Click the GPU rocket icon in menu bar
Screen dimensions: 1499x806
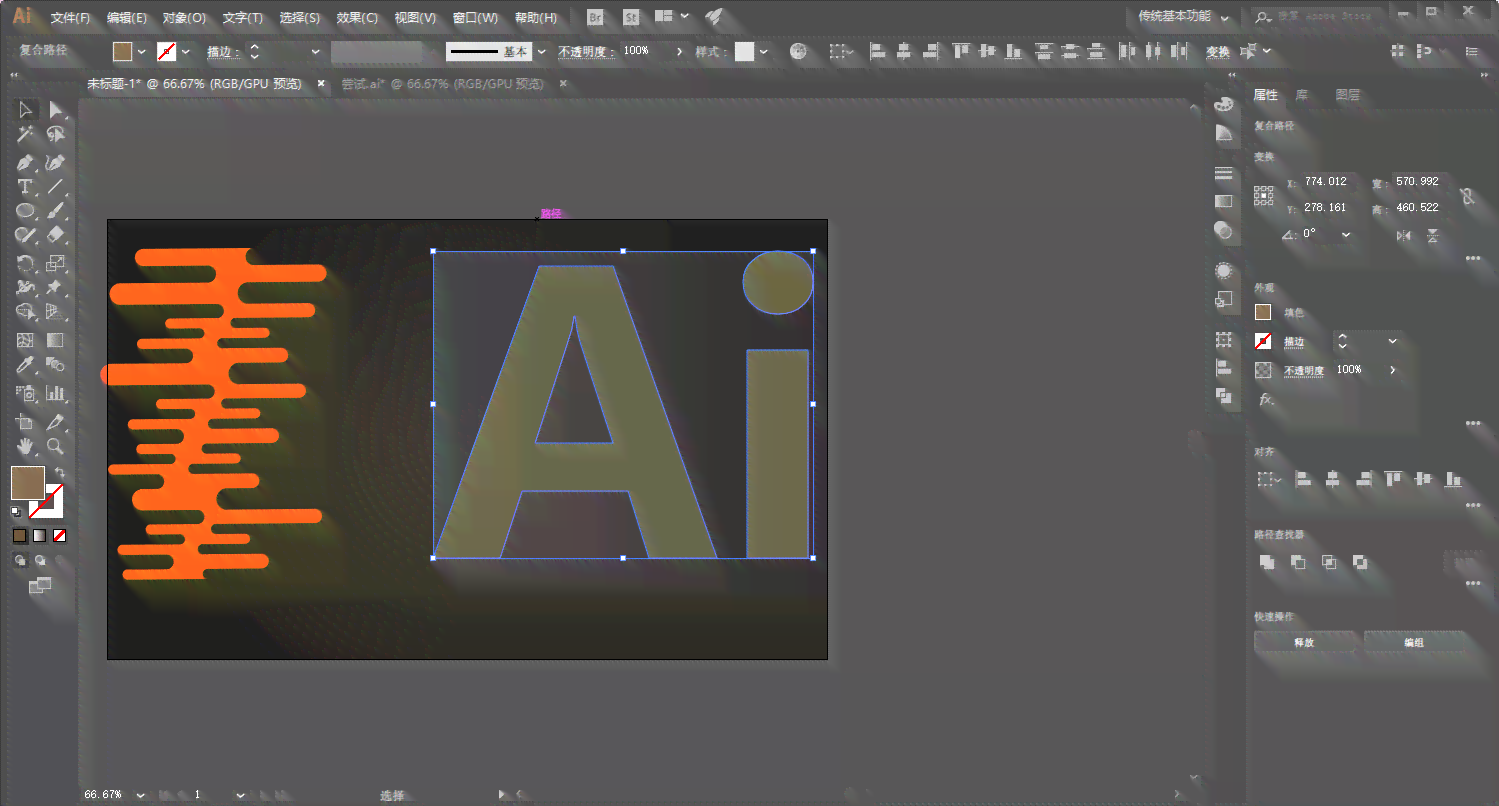[714, 17]
